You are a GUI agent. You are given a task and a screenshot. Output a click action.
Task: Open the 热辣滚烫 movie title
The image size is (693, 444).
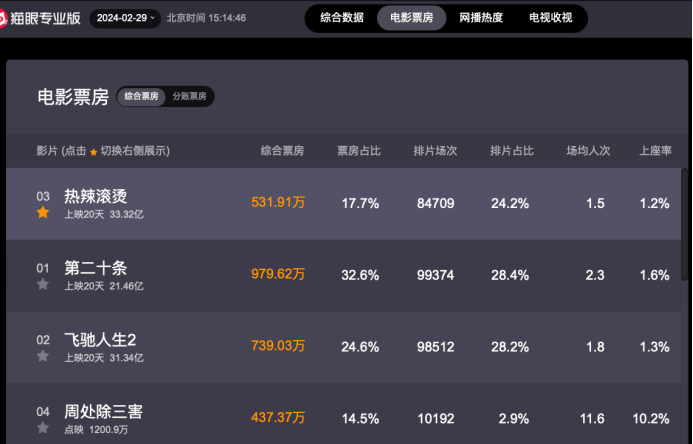(x=95, y=196)
